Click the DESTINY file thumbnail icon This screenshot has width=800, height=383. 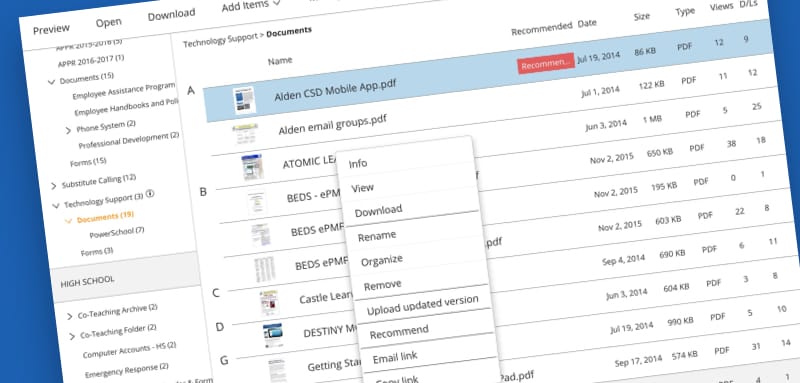(x=273, y=335)
